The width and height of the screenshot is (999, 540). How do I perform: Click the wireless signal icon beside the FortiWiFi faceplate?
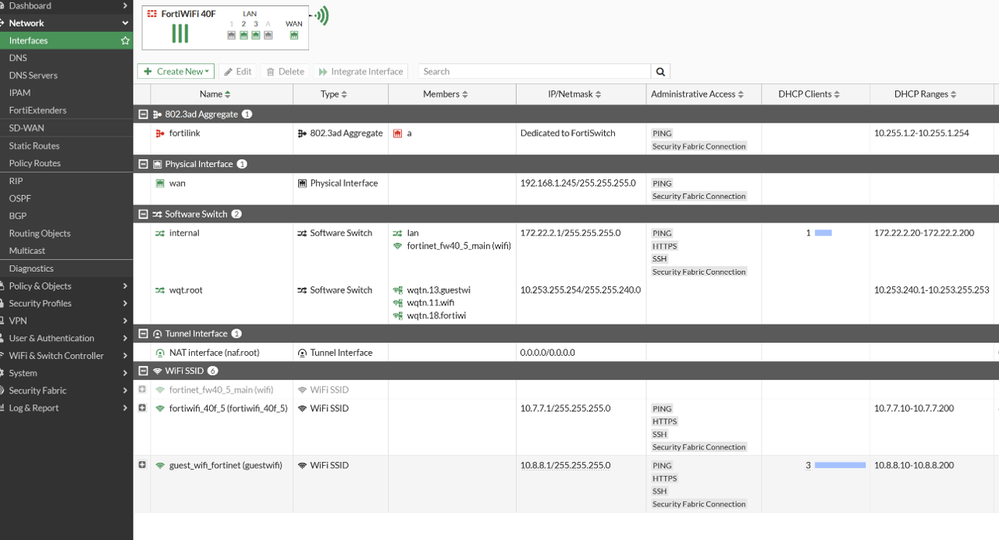click(x=320, y=16)
